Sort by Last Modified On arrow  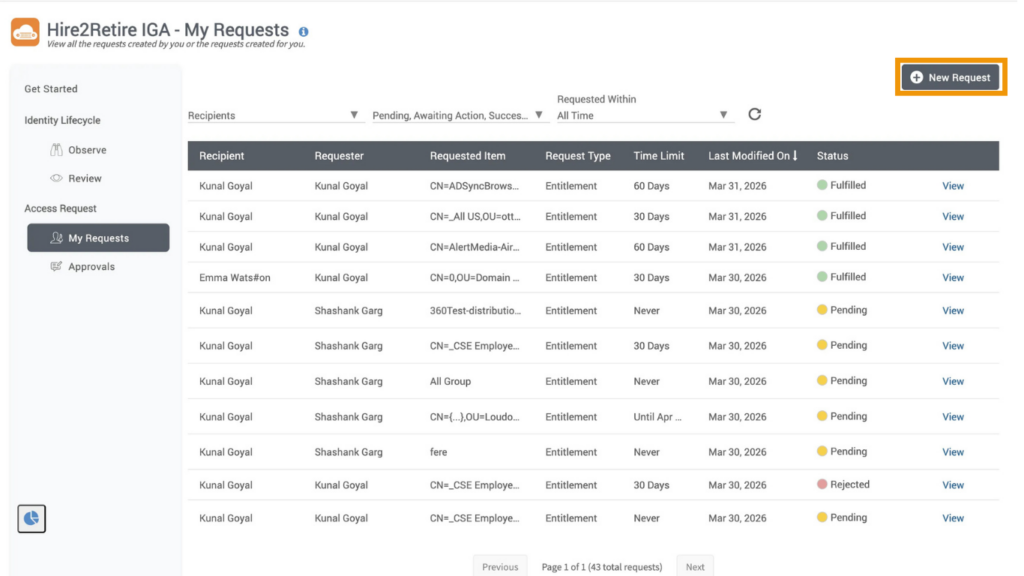click(795, 155)
